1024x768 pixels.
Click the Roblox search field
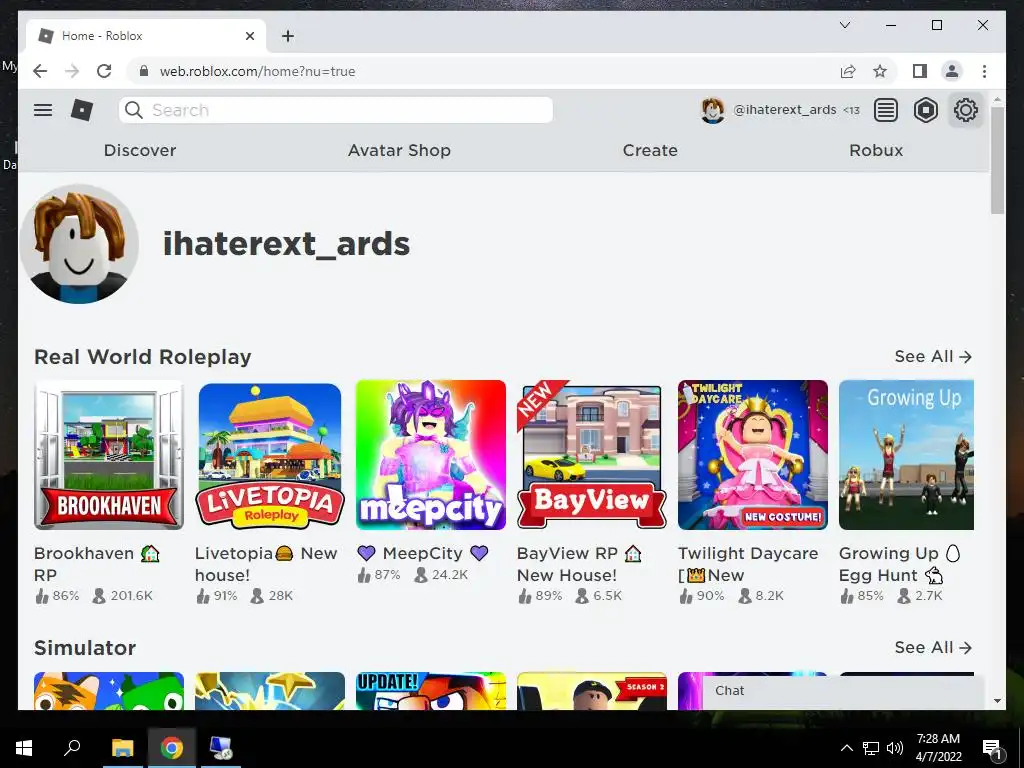click(336, 110)
